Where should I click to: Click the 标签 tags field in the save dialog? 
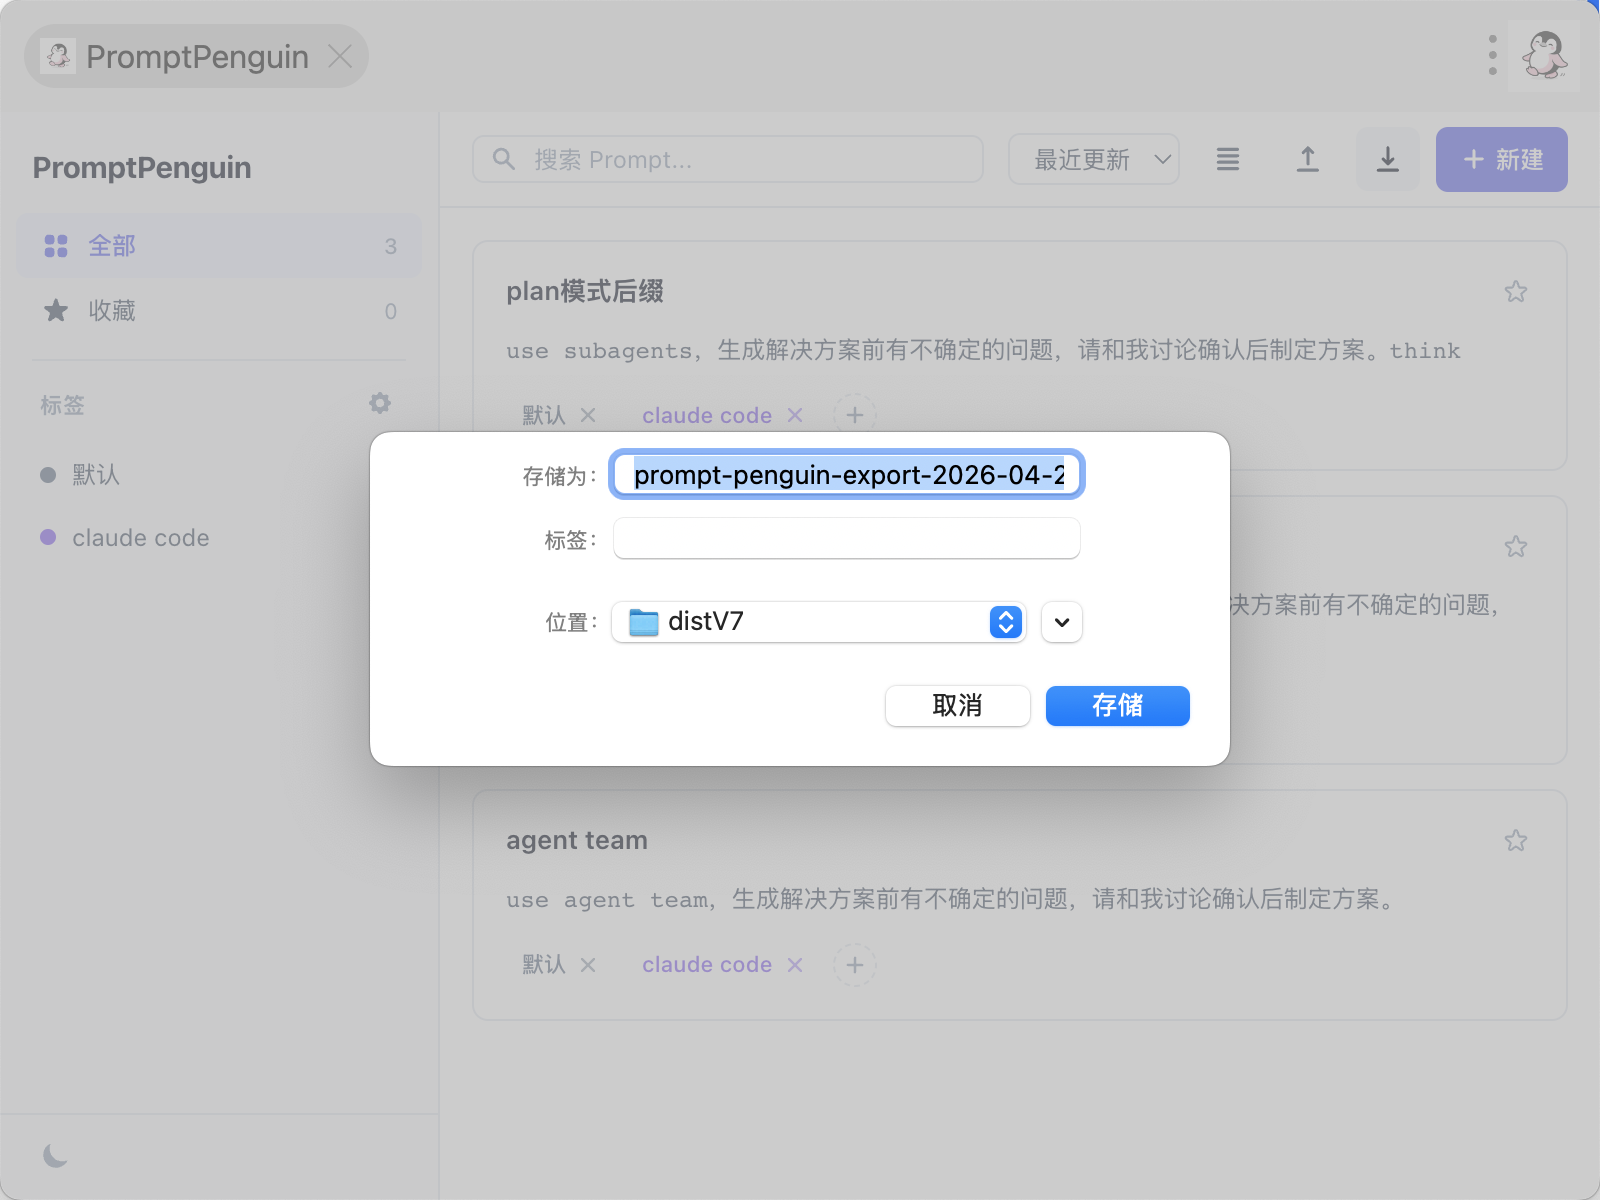coord(847,538)
